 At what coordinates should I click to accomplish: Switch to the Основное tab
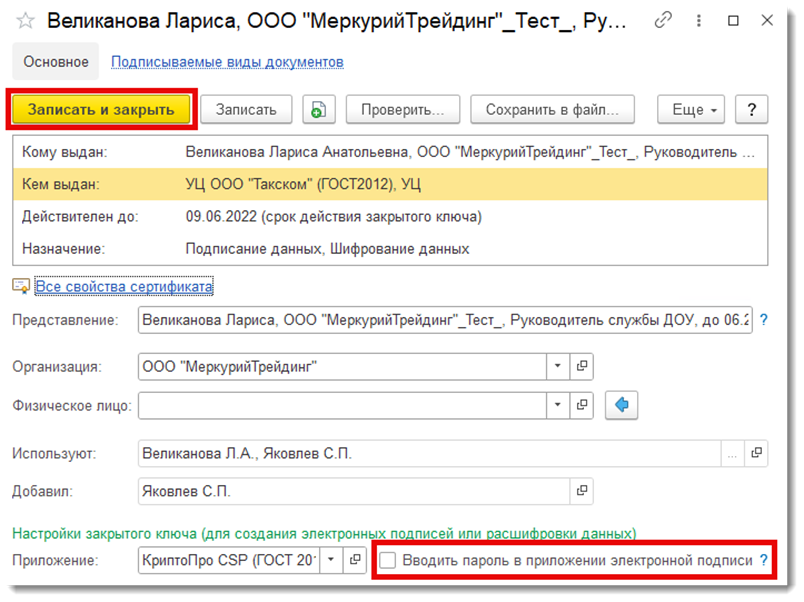tap(57, 62)
